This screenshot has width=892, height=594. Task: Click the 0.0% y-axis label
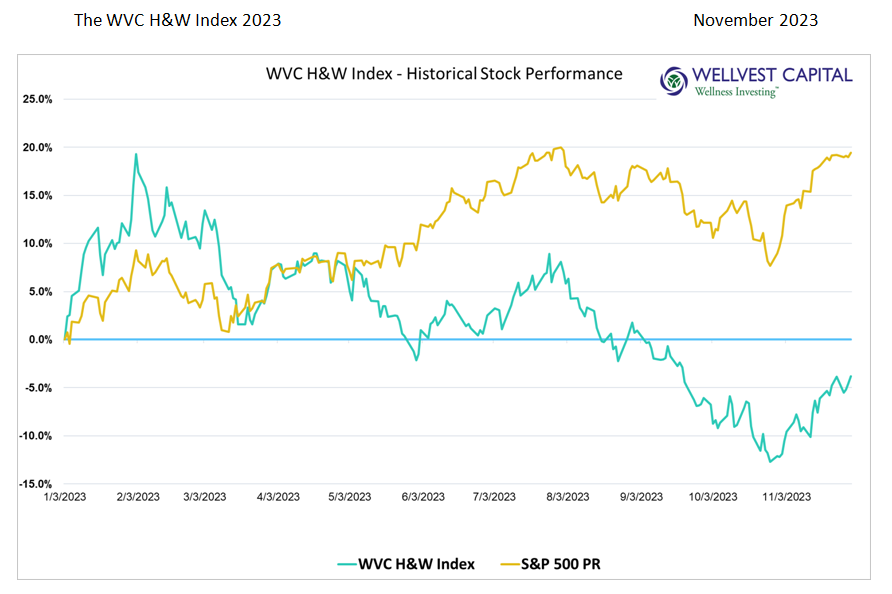pos(38,339)
